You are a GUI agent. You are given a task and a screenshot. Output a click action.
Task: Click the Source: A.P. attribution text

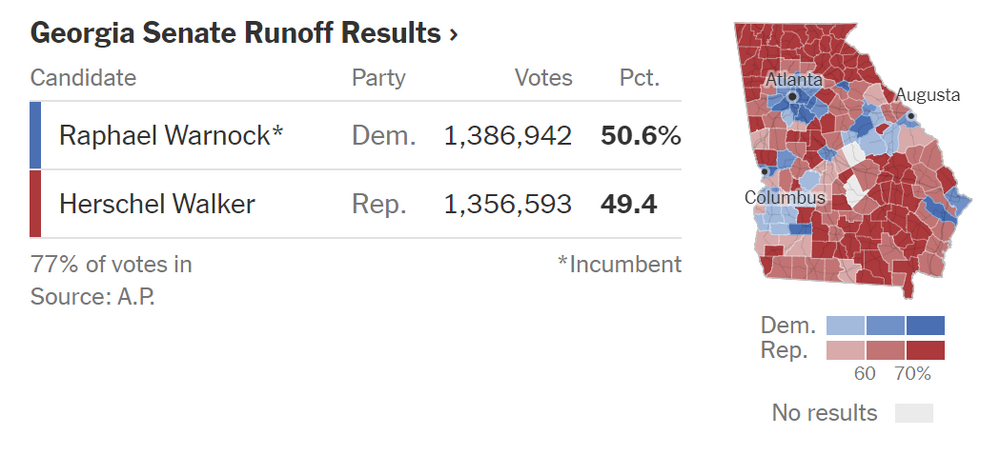click(92, 297)
